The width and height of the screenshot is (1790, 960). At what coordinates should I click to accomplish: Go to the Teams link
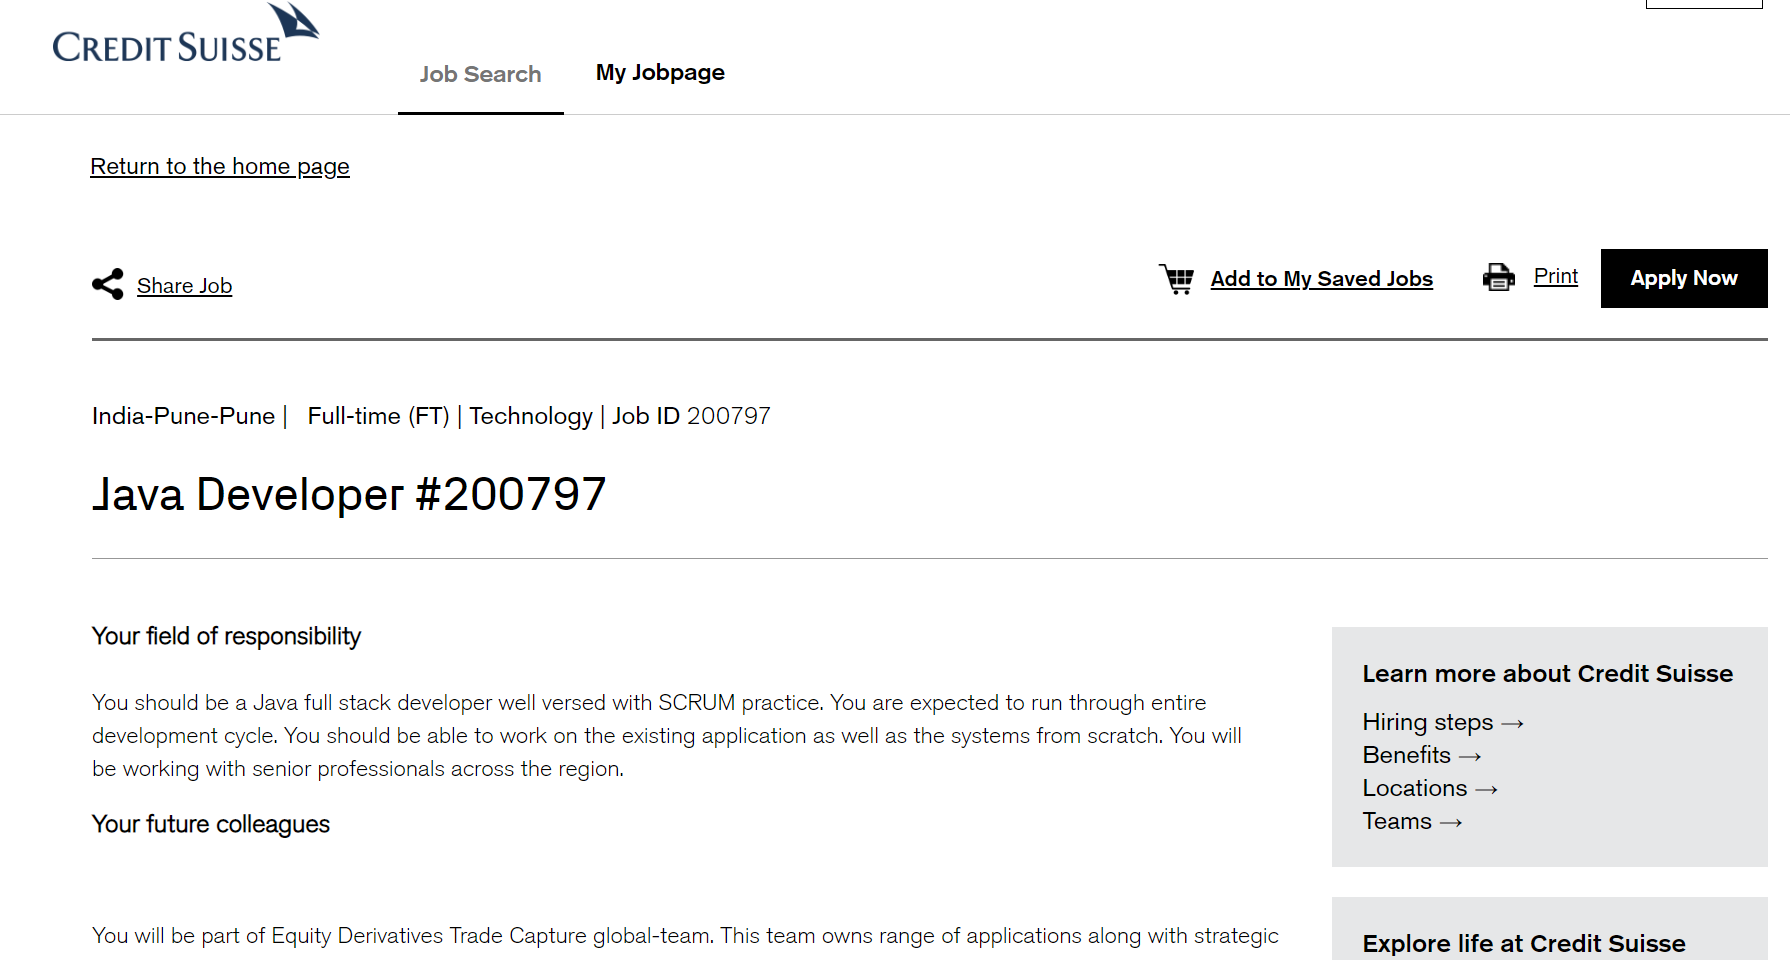coord(1396,821)
